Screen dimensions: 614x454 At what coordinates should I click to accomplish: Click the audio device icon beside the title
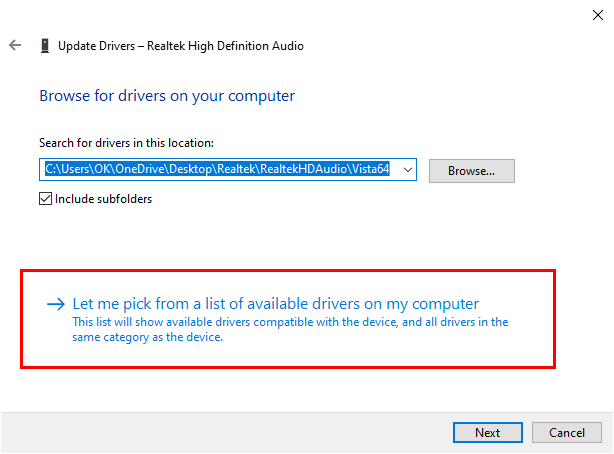[x=45, y=46]
